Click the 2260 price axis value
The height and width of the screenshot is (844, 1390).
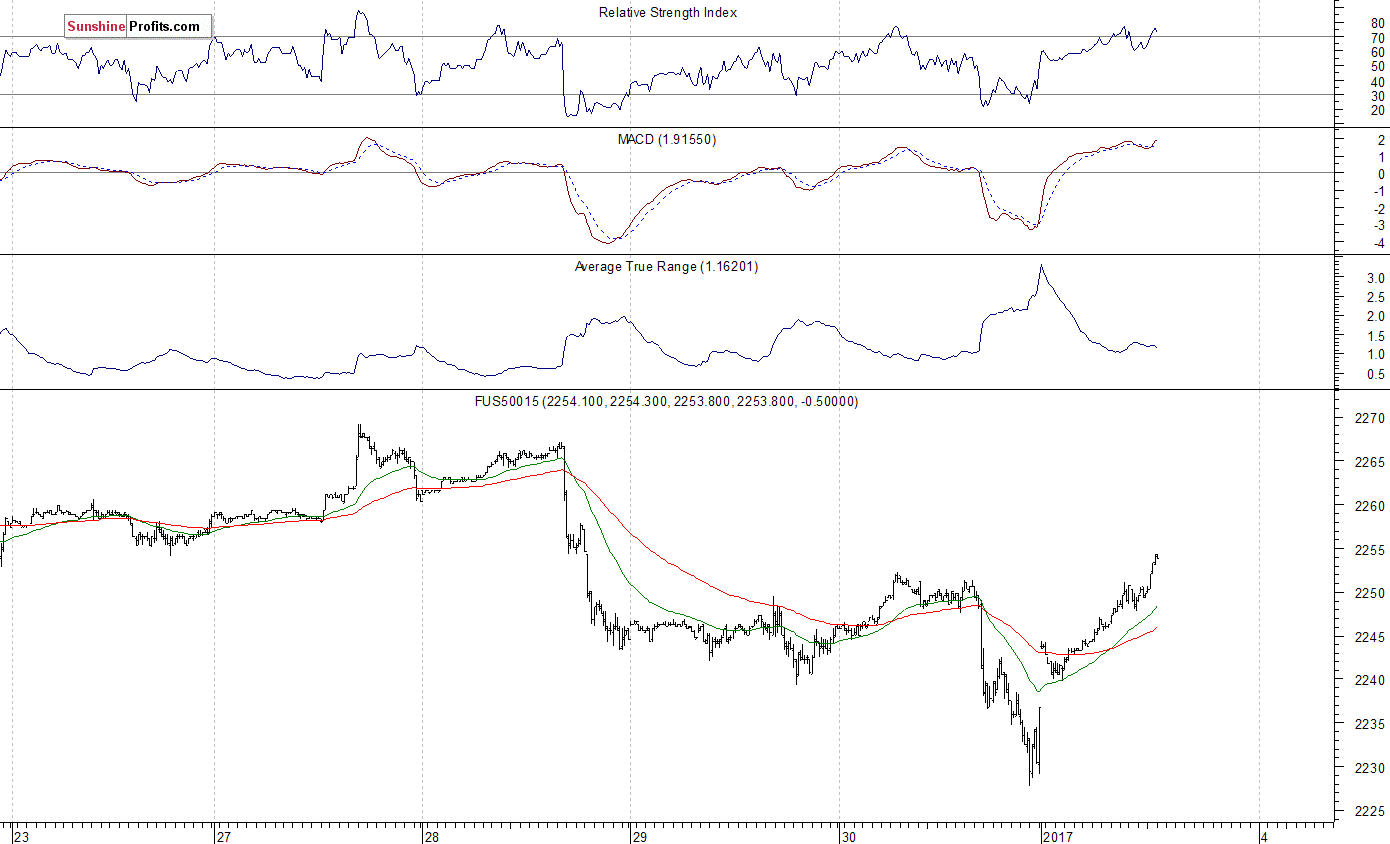coord(1369,506)
